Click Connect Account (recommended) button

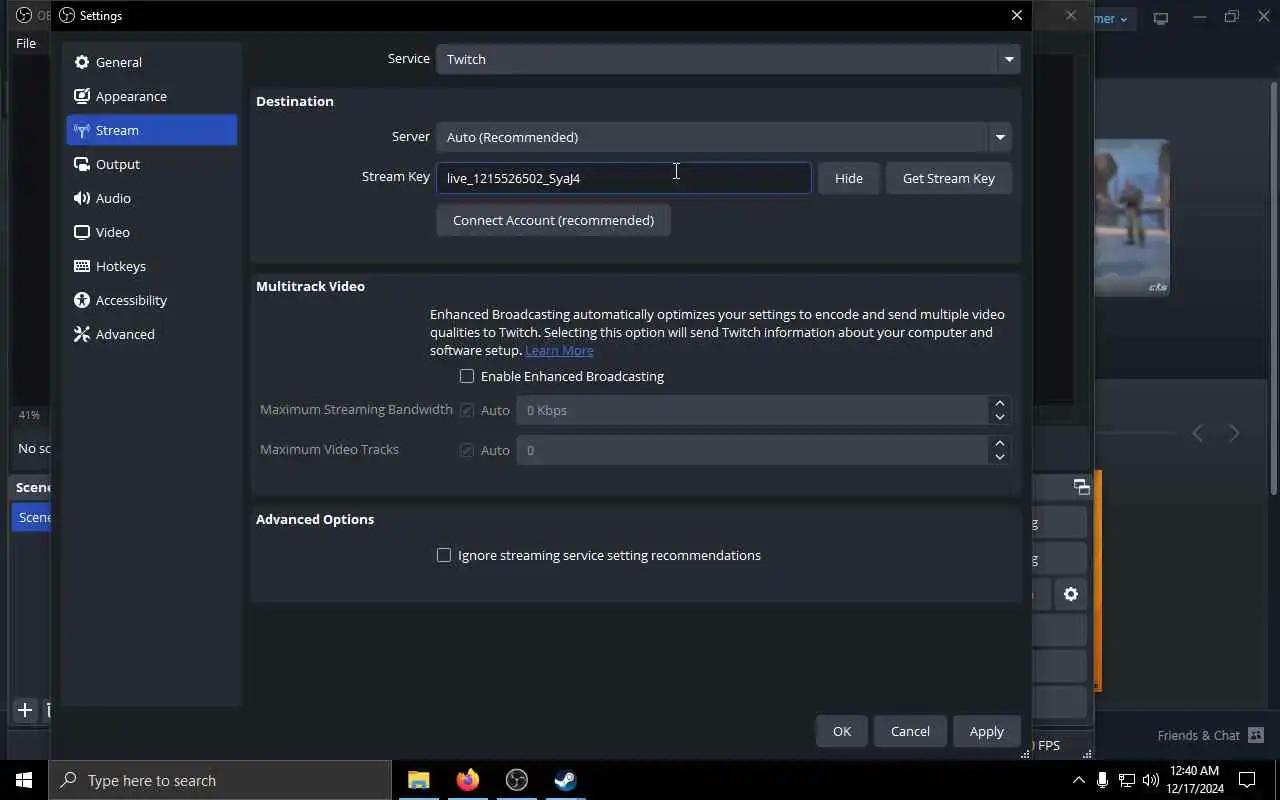click(553, 220)
